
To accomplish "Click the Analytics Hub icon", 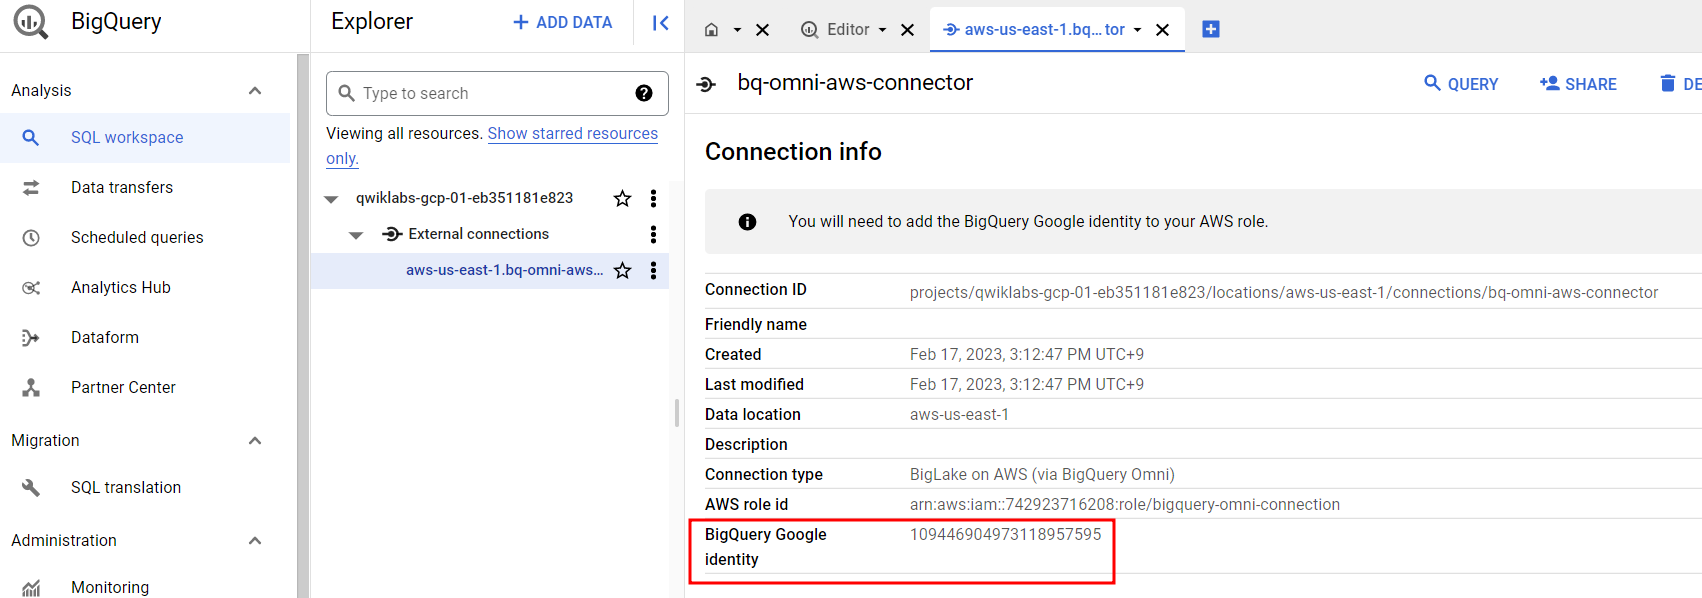I will click(31, 288).
